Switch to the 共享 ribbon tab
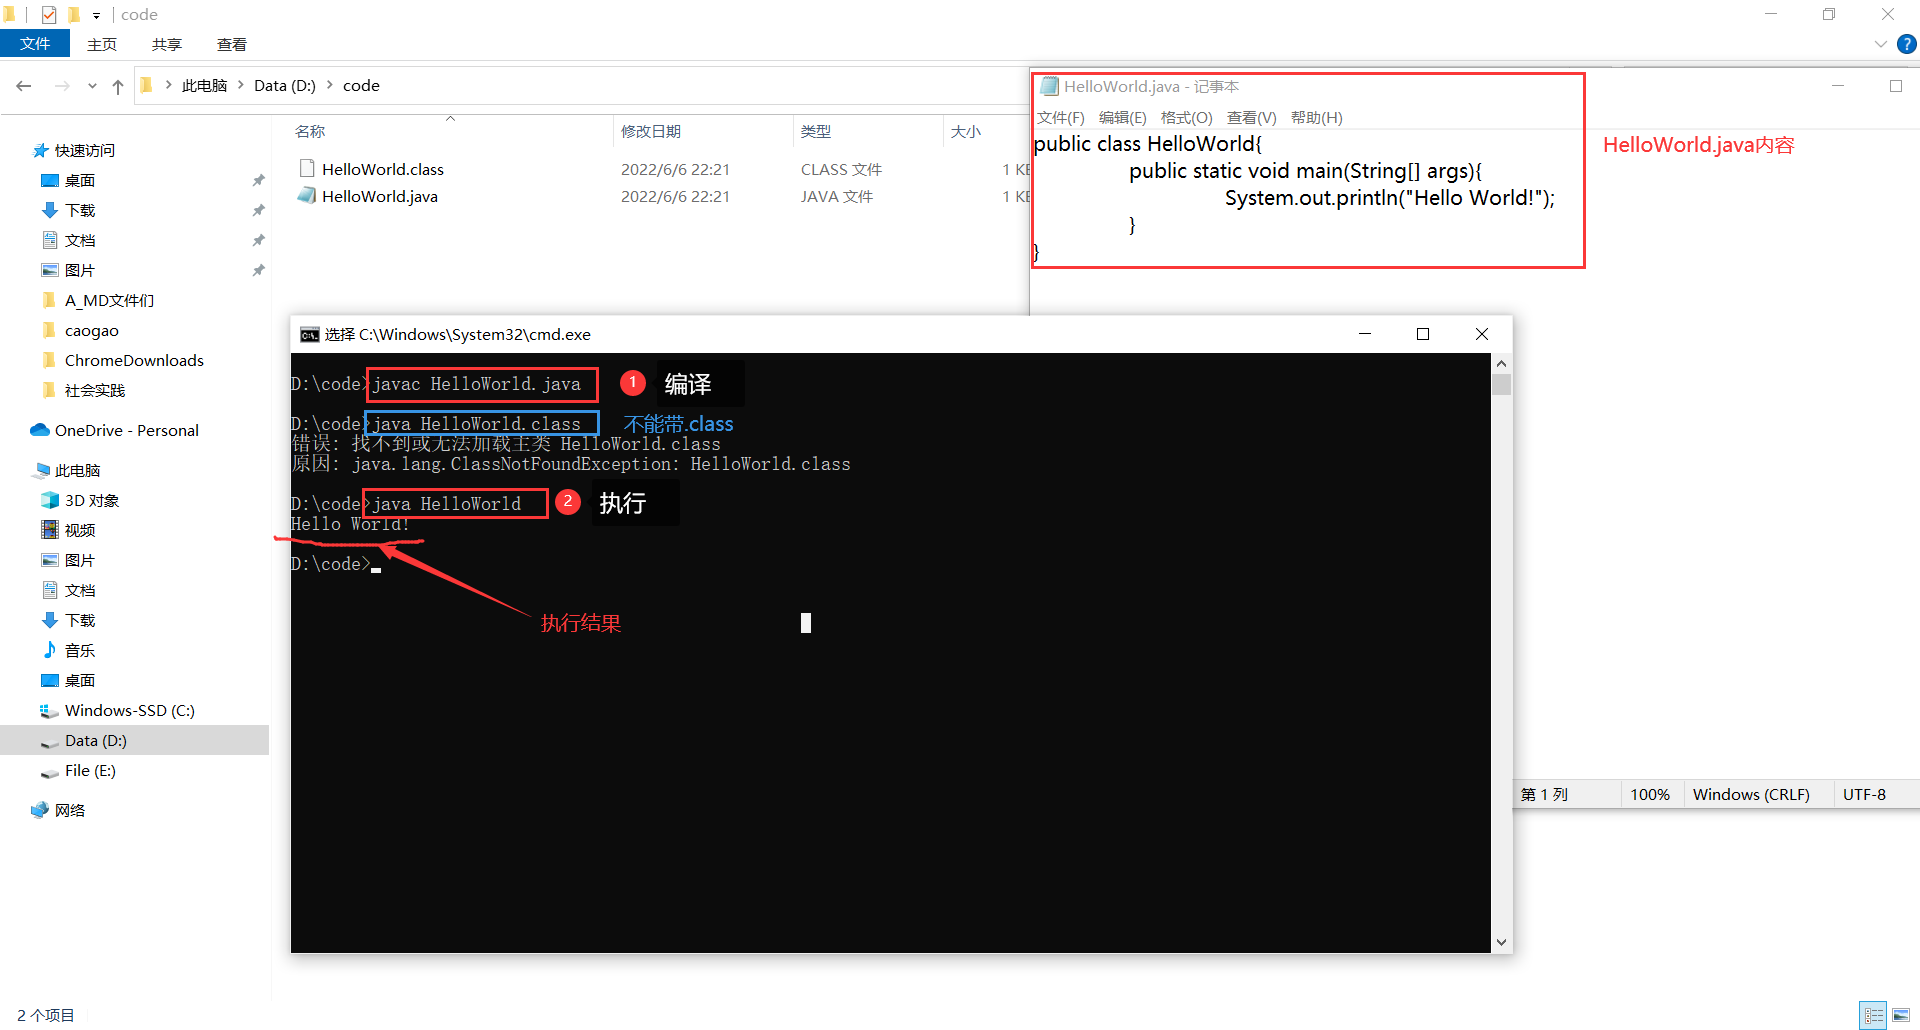The width and height of the screenshot is (1920, 1030). tap(167, 44)
